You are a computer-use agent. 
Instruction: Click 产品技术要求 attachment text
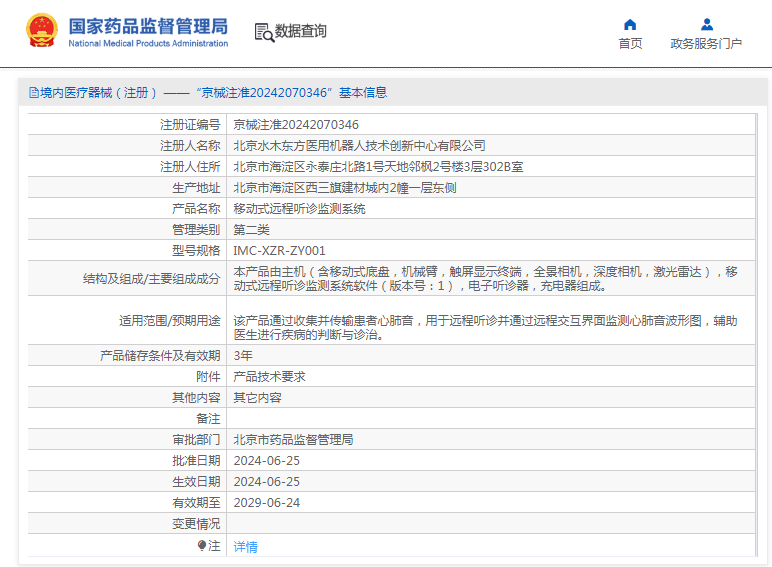269,377
